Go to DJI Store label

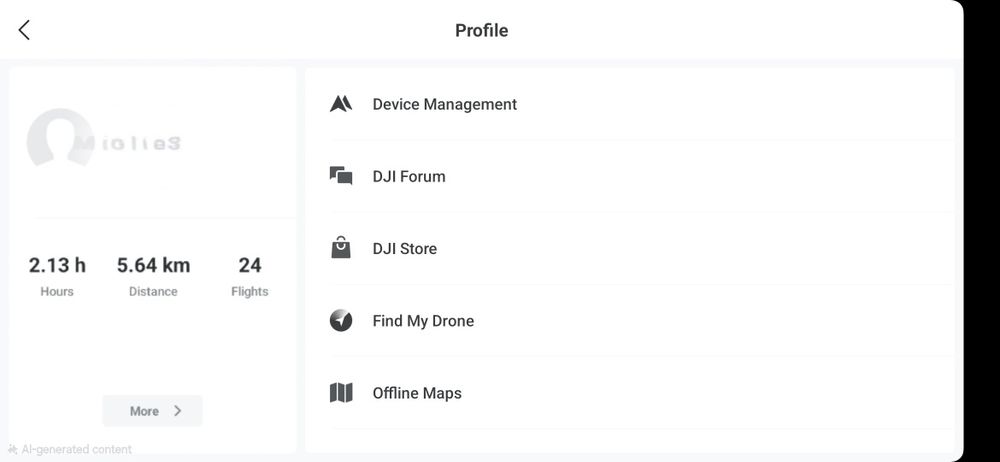[405, 248]
